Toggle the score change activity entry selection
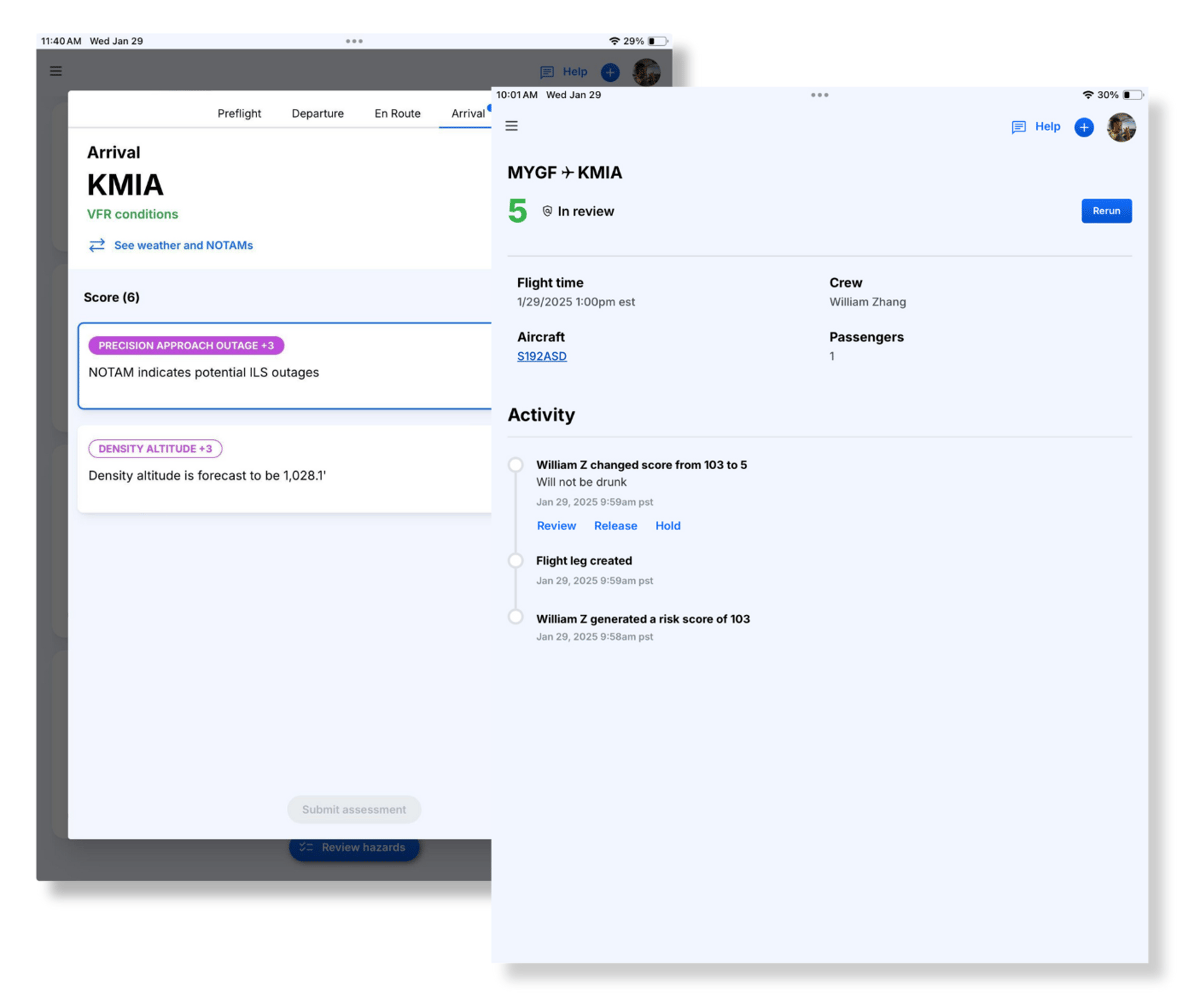Image resolution: width=1200 pixels, height=1003 pixels. [x=515, y=464]
